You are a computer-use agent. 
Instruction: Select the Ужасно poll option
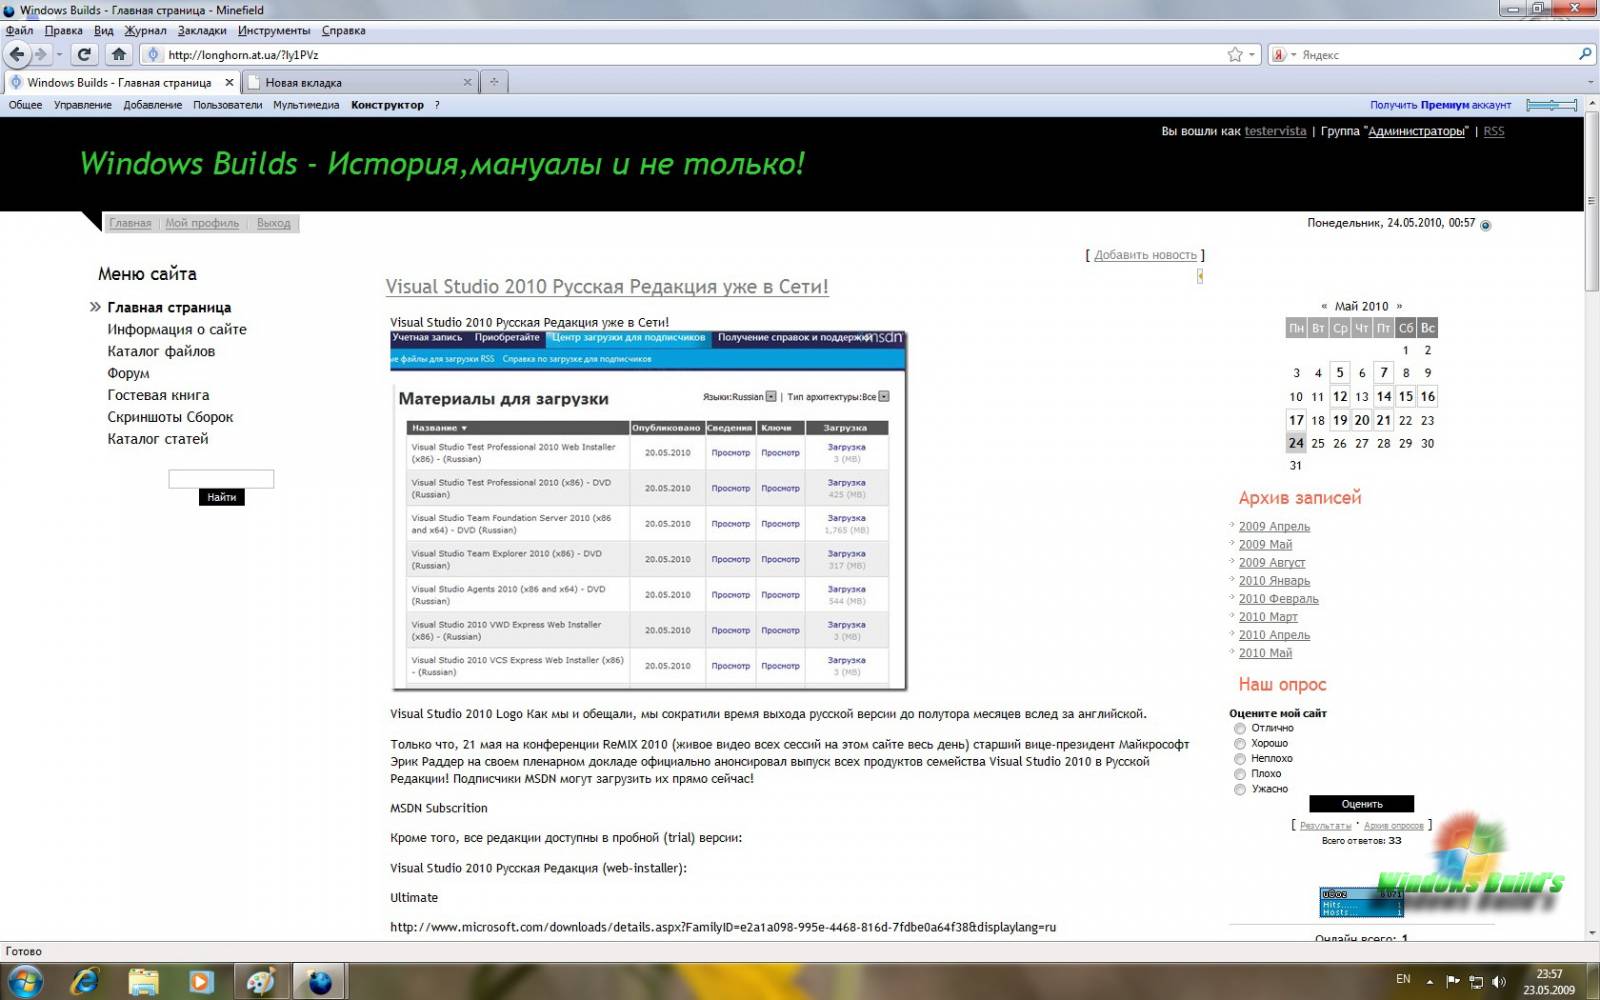pyautogui.click(x=1240, y=790)
